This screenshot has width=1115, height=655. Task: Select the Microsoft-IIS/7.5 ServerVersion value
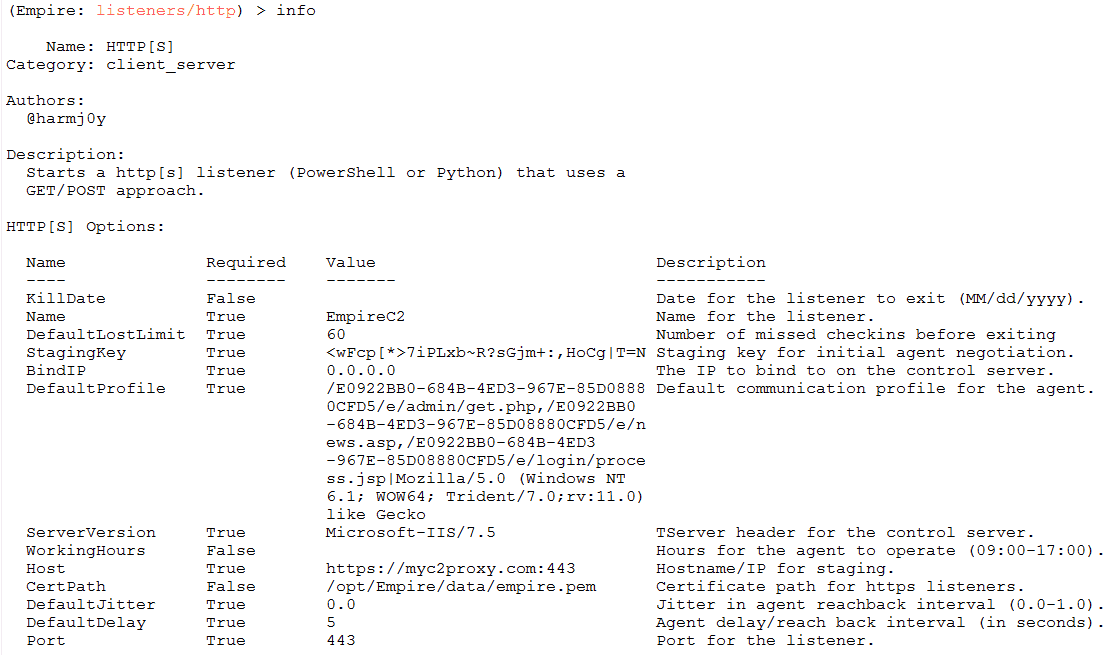click(x=410, y=533)
